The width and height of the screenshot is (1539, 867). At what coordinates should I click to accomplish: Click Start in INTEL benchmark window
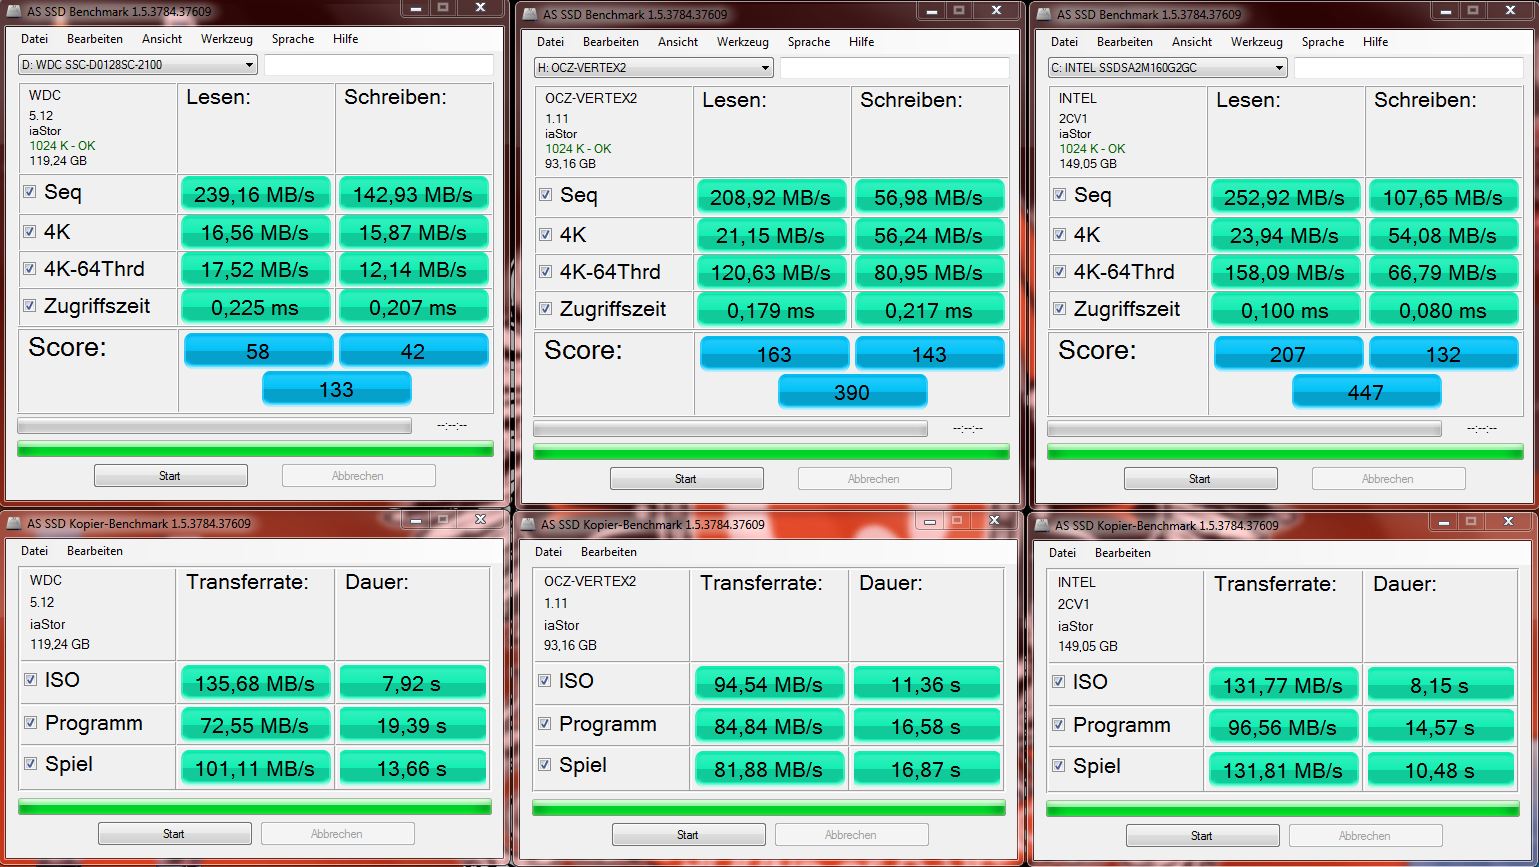1200,479
